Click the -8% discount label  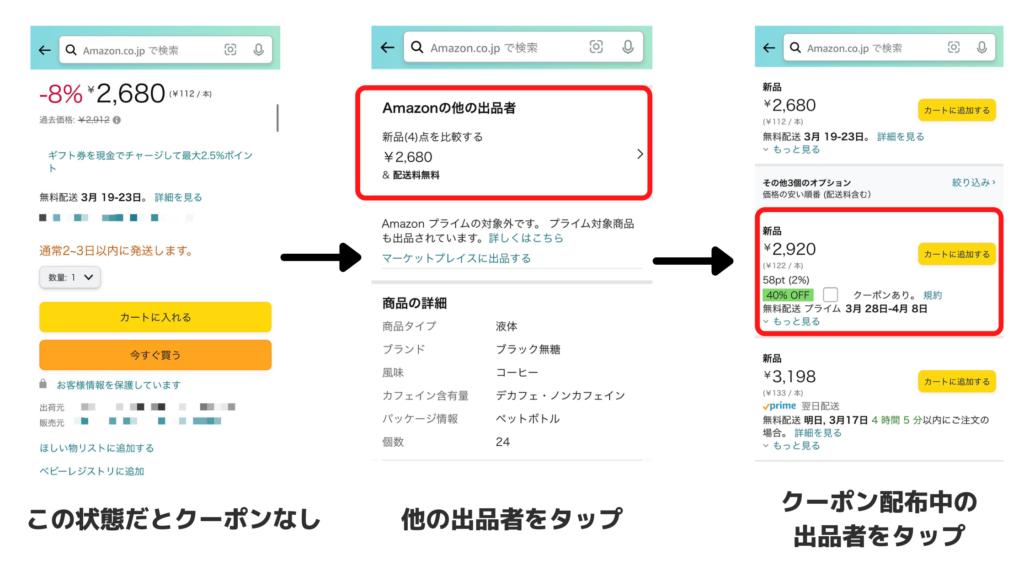[x=61, y=95]
